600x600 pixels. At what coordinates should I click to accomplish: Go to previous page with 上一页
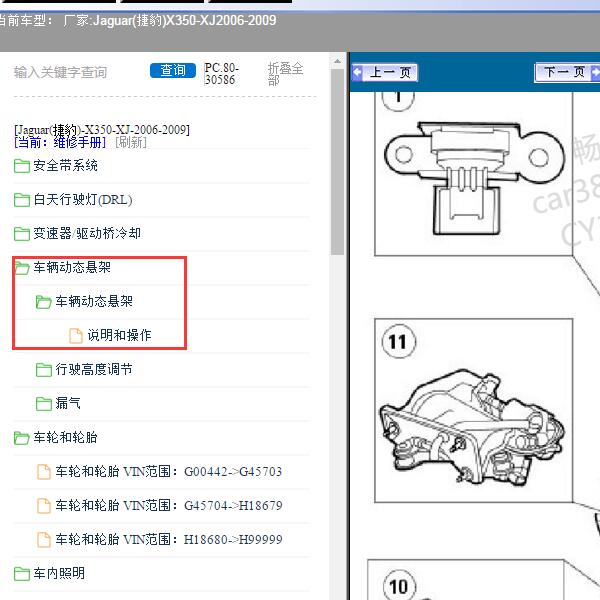tap(385, 72)
